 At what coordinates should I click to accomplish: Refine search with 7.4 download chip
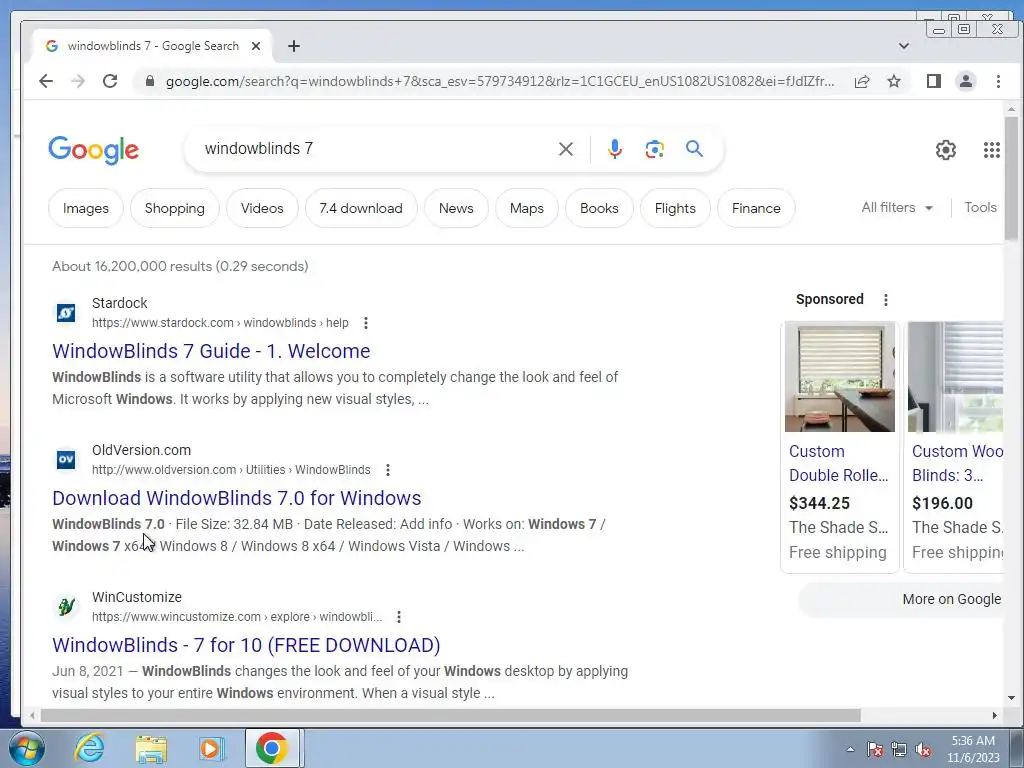click(x=360, y=208)
